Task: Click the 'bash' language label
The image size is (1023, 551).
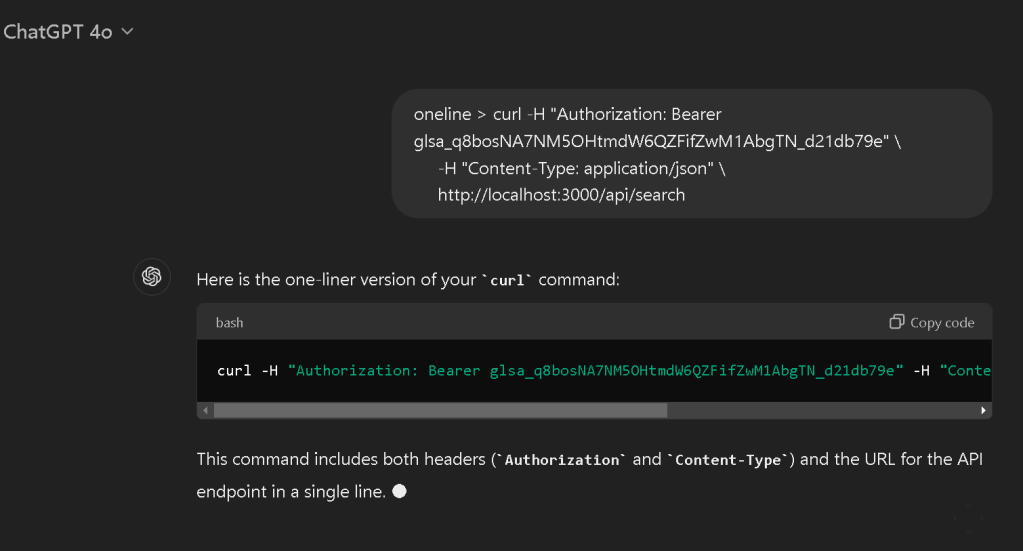Action: [230, 323]
